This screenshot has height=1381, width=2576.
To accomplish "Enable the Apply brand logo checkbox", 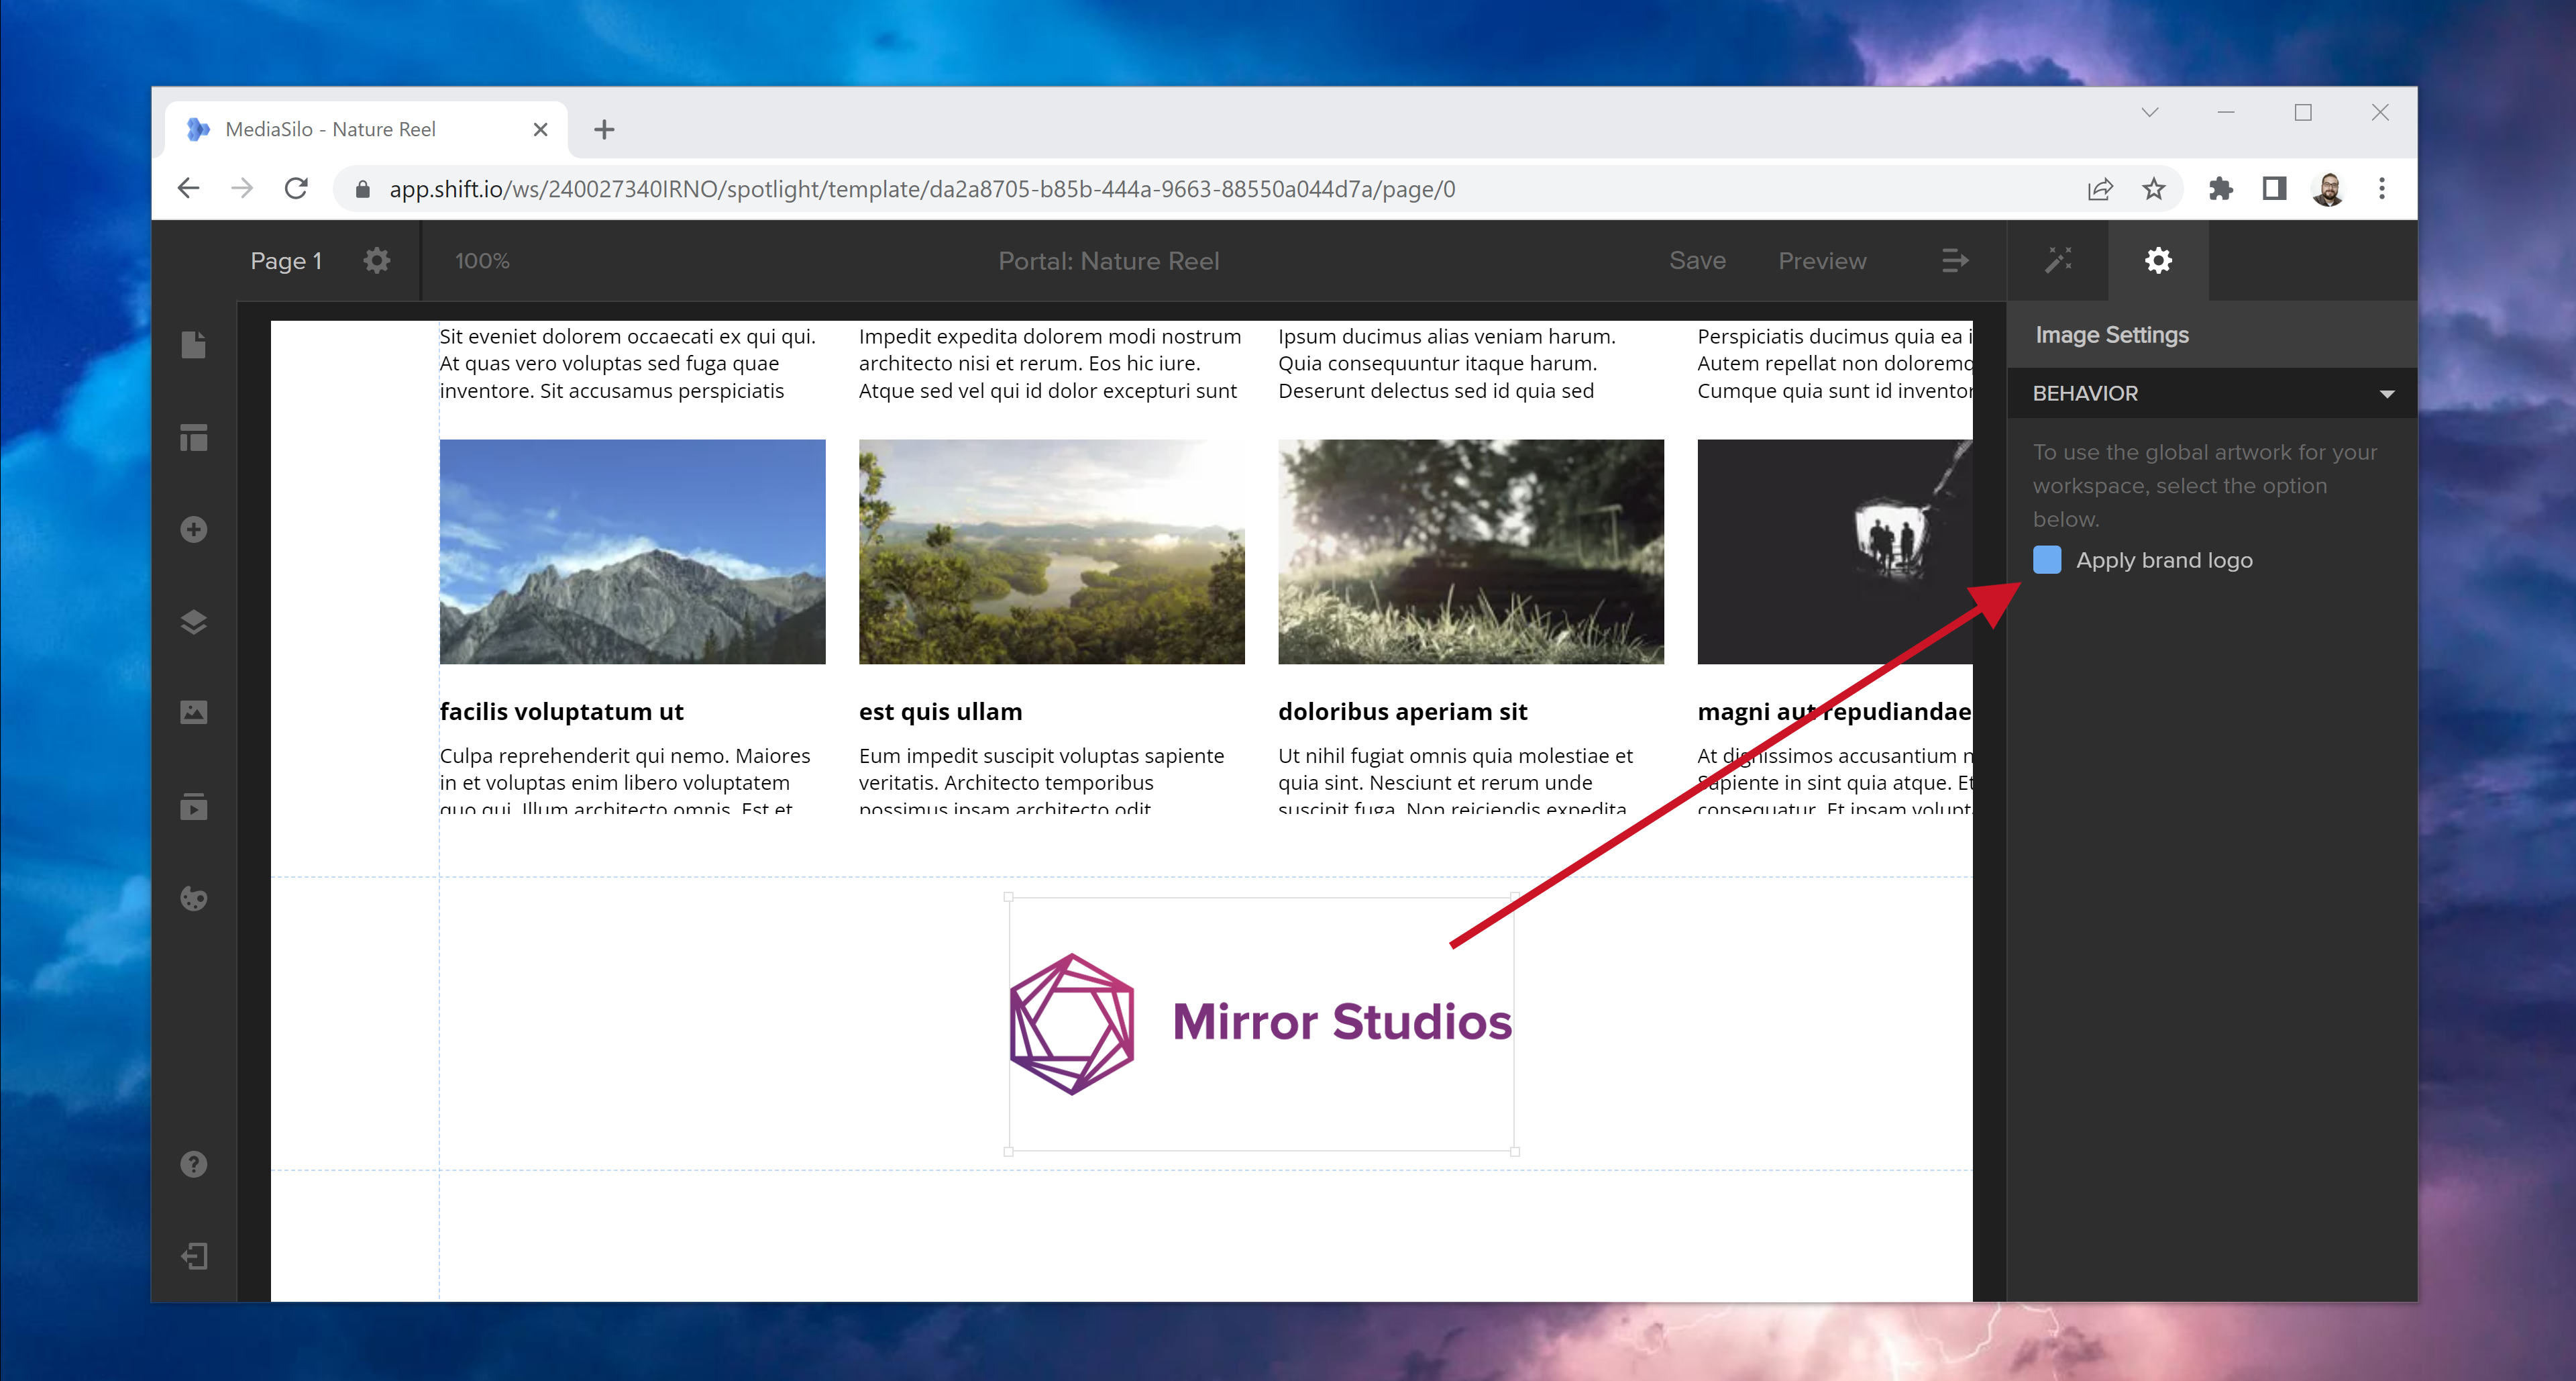I will [x=2047, y=560].
